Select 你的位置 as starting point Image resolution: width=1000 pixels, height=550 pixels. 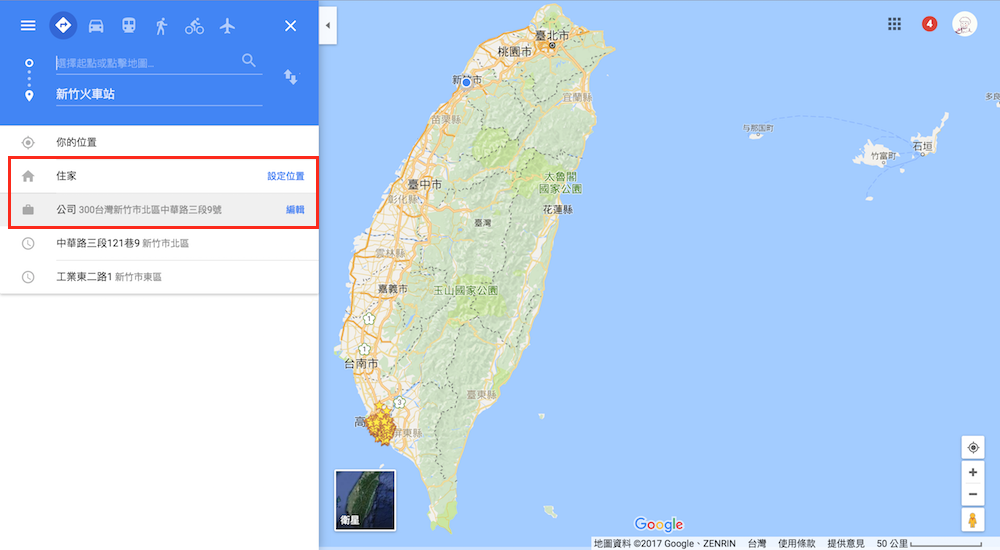pos(159,142)
